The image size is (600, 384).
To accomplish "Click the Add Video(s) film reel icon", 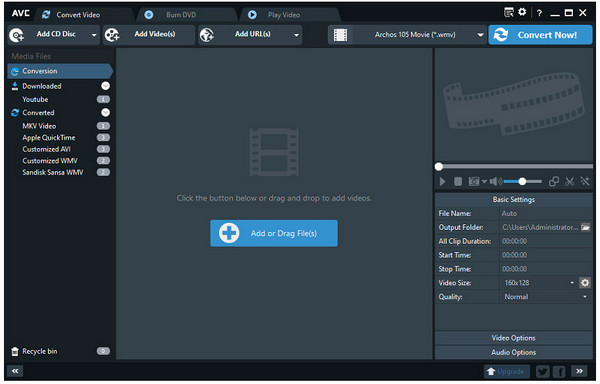I will pyautogui.click(x=112, y=35).
